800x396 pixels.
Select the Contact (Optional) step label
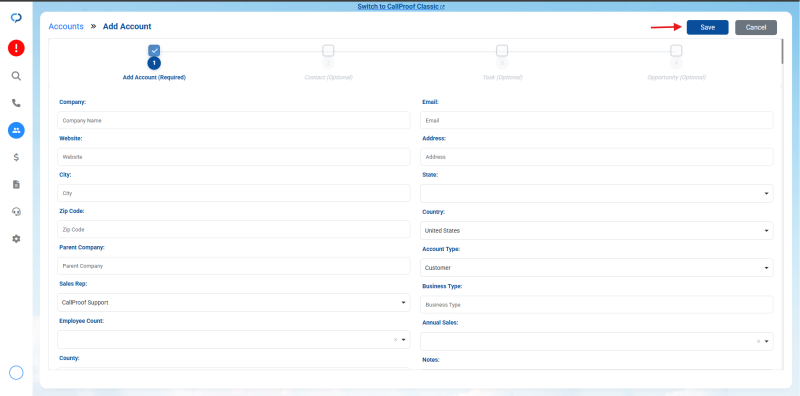328,78
